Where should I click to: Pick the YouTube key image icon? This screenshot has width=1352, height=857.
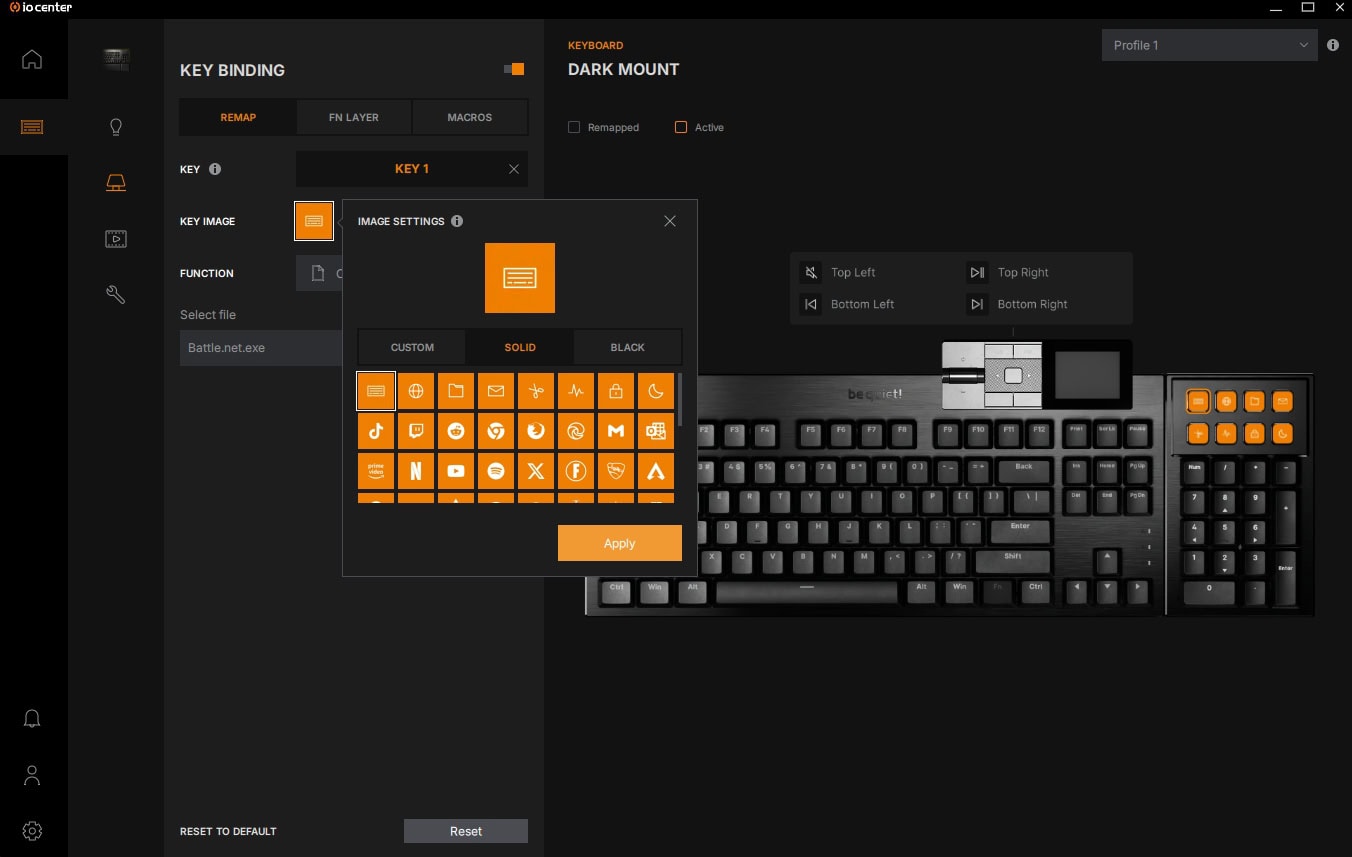tap(456, 471)
